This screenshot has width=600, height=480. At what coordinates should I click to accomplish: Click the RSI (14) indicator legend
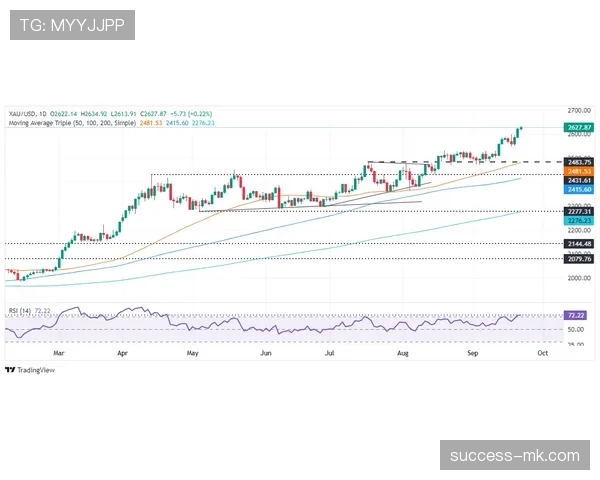(20, 311)
